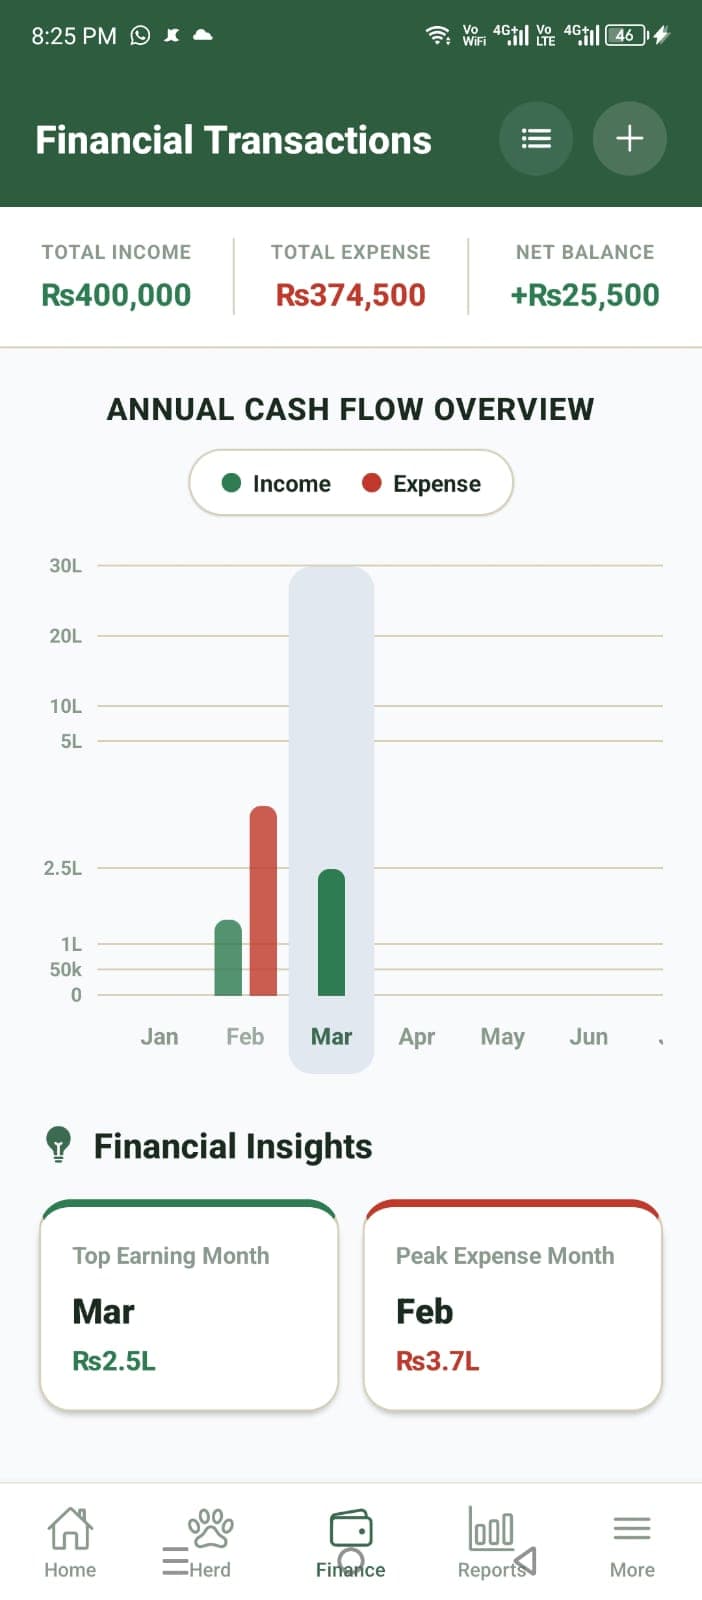Open the More hamburger menu icon
The width and height of the screenshot is (702, 1600).
pyautogui.click(x=632, y=1529)
